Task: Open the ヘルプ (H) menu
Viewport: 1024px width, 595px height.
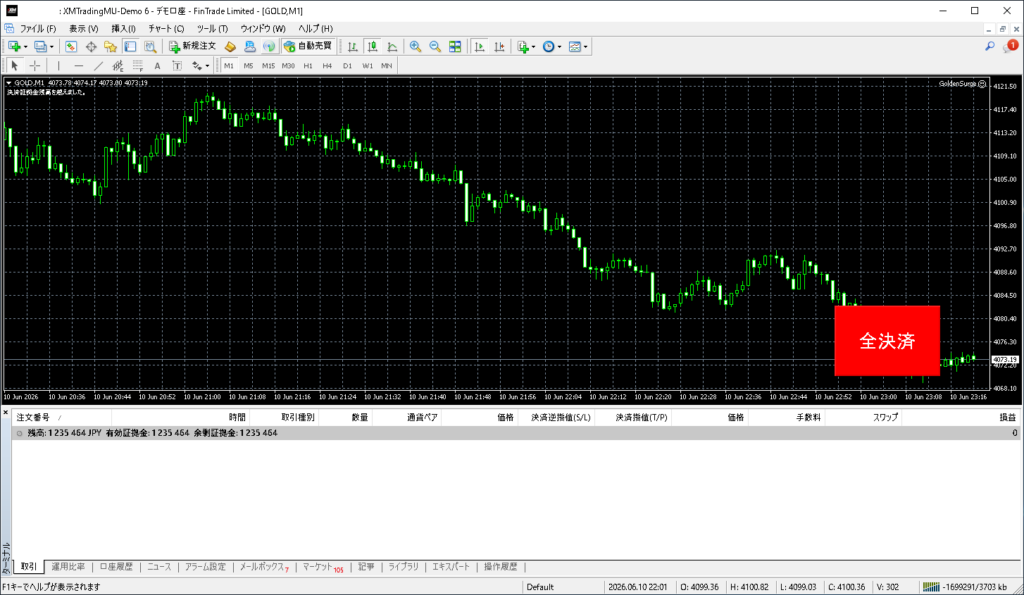Action: pyautogui.click(x=315, y=29)
